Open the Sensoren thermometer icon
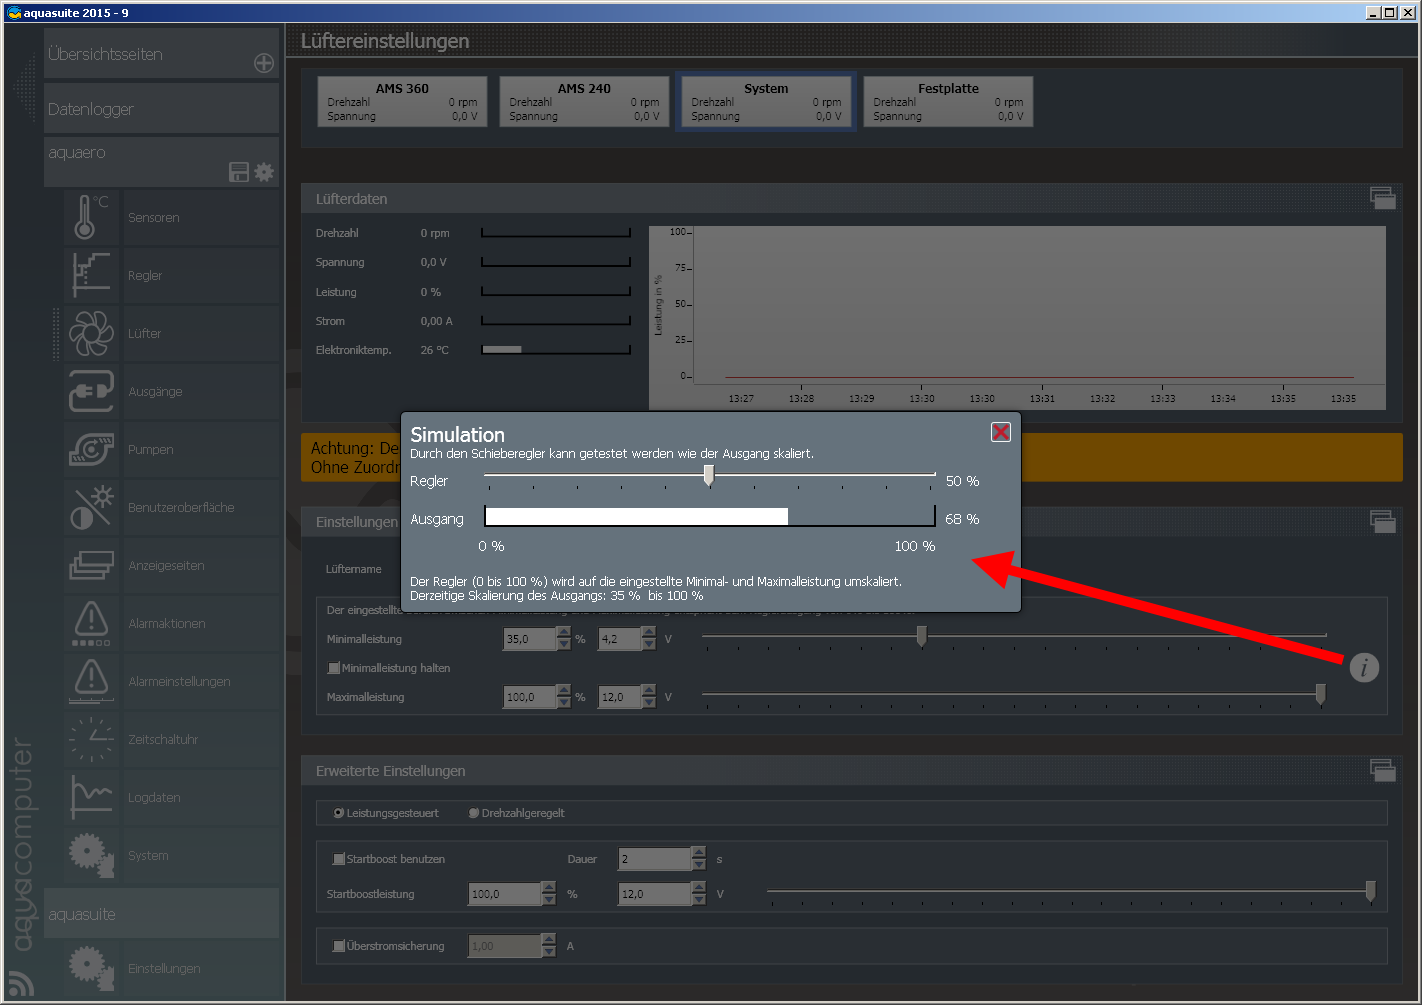 click(x=90, y=217)
